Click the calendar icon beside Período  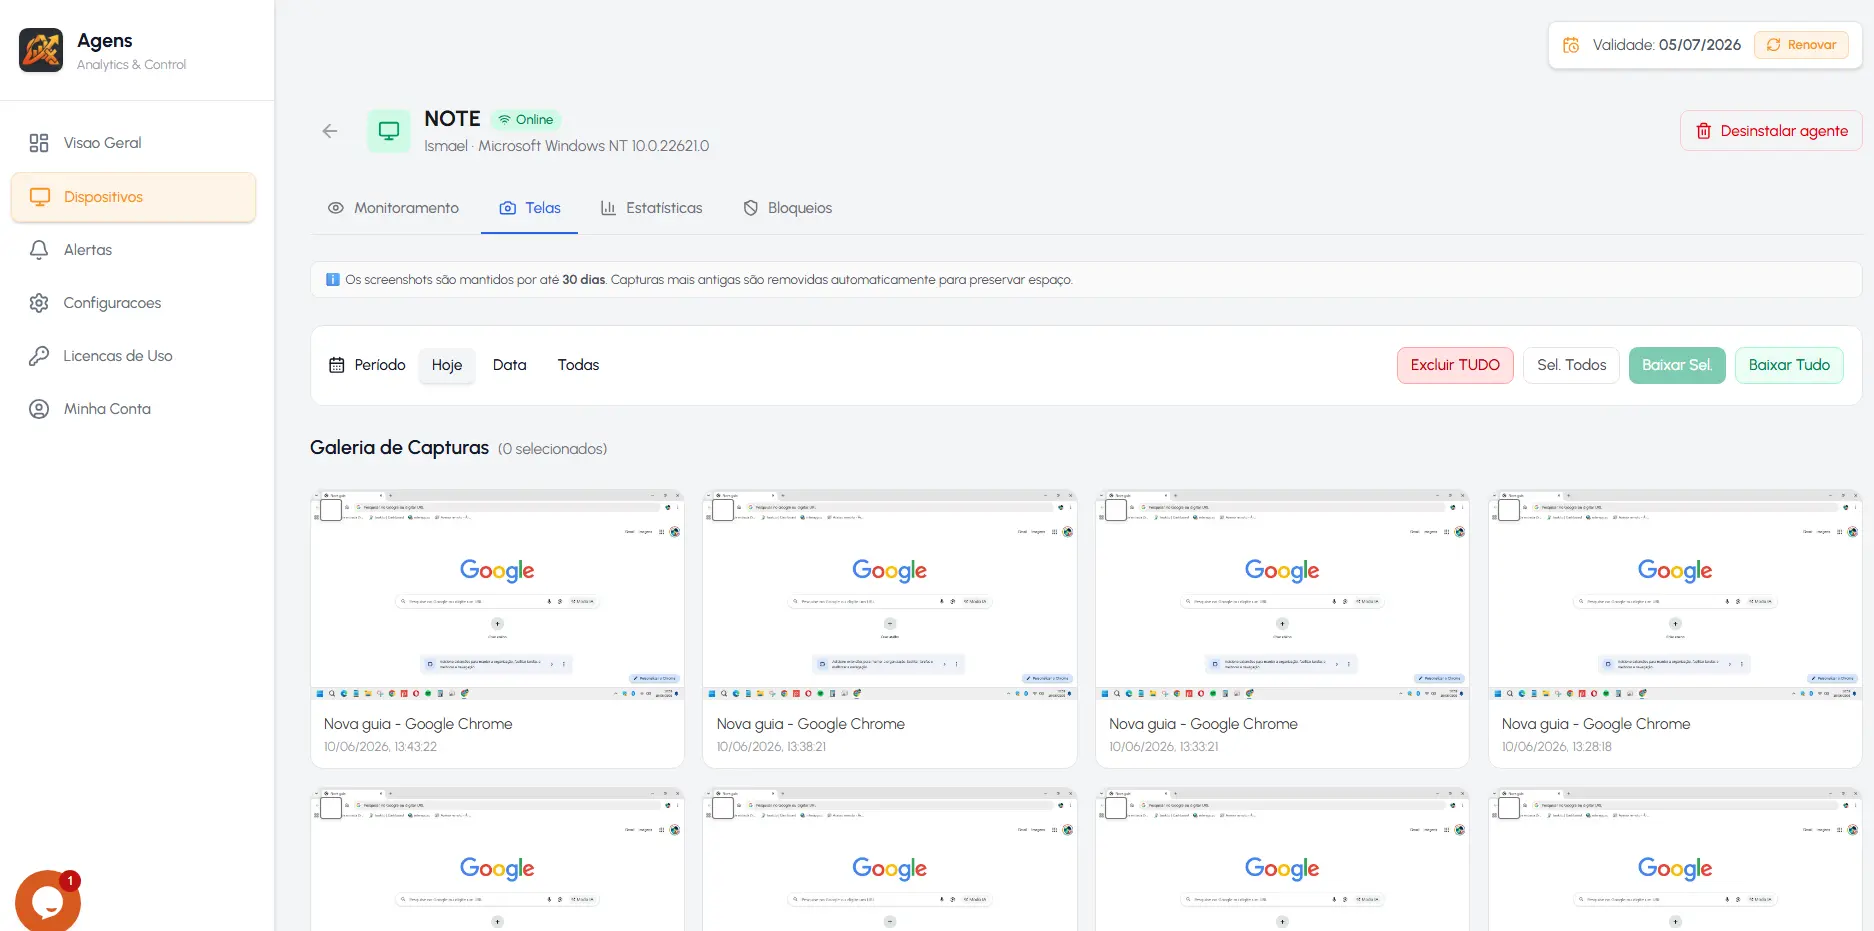click(337, 365)
